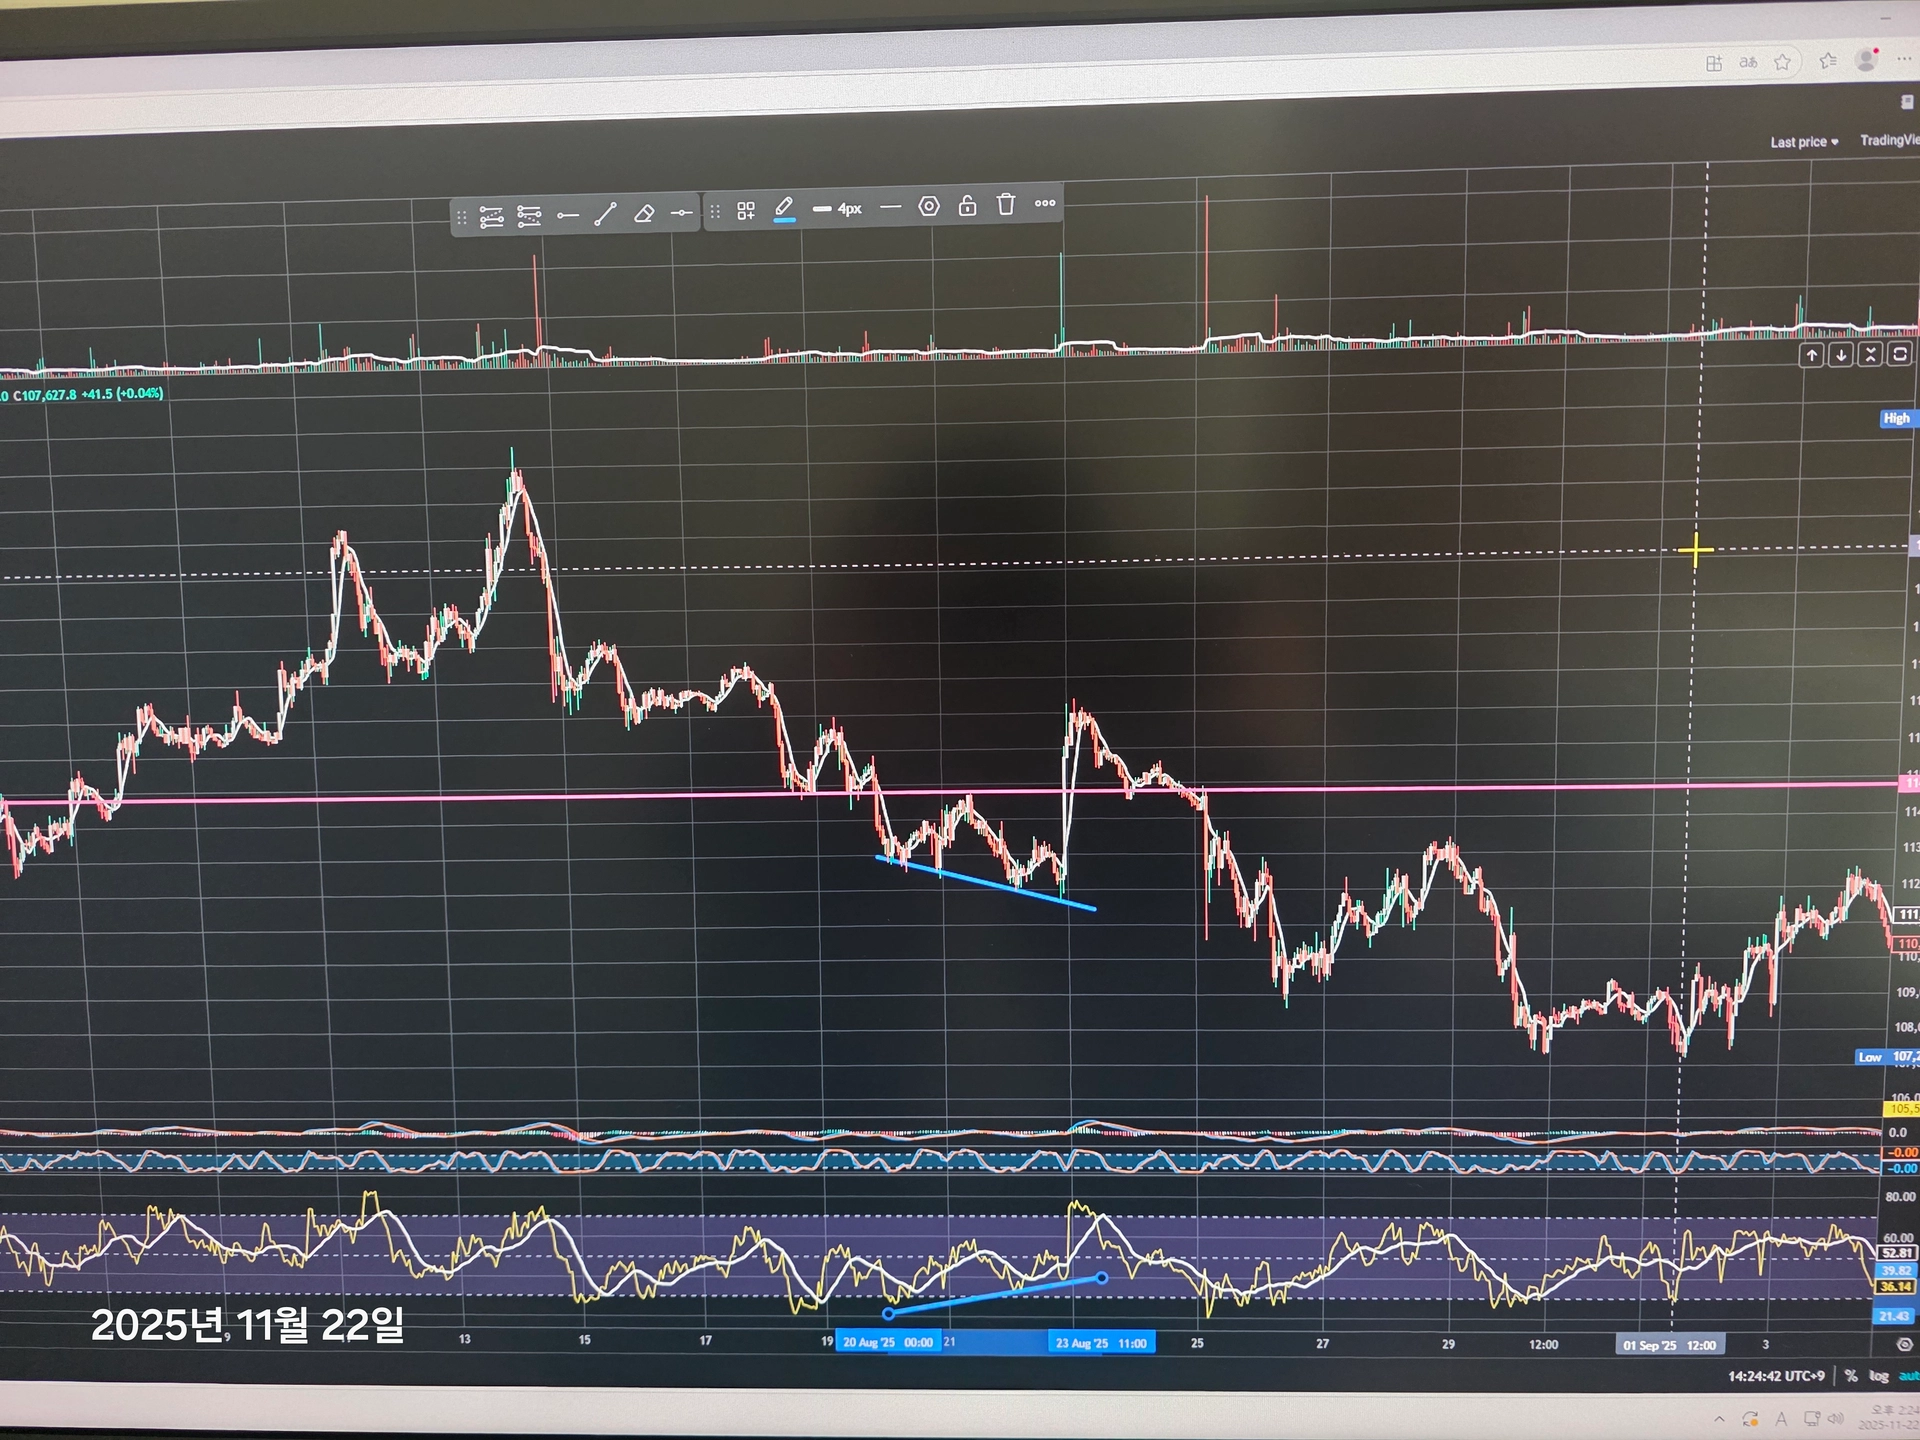Click the first parallel channel tool icon
Screen dimensions: 1920x1440
[x=491, y=217]
